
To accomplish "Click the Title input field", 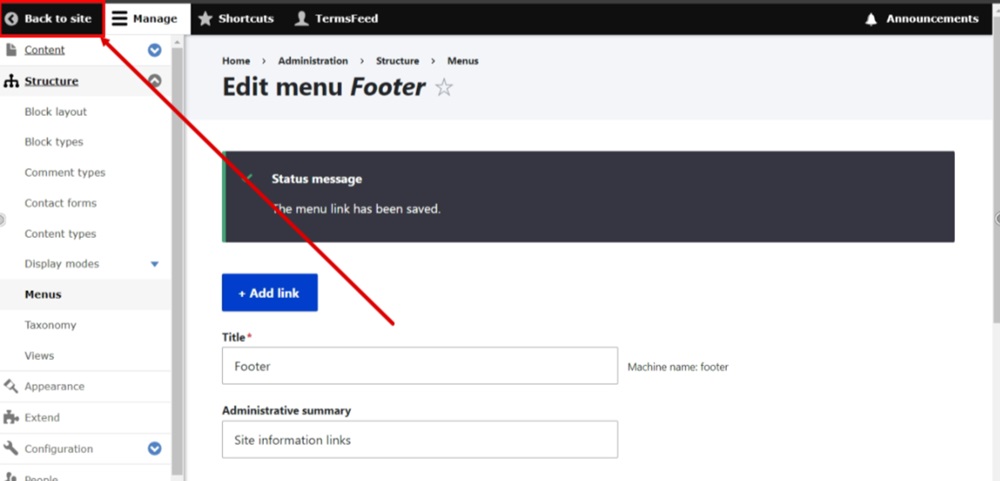I will [x=420, y=366].
